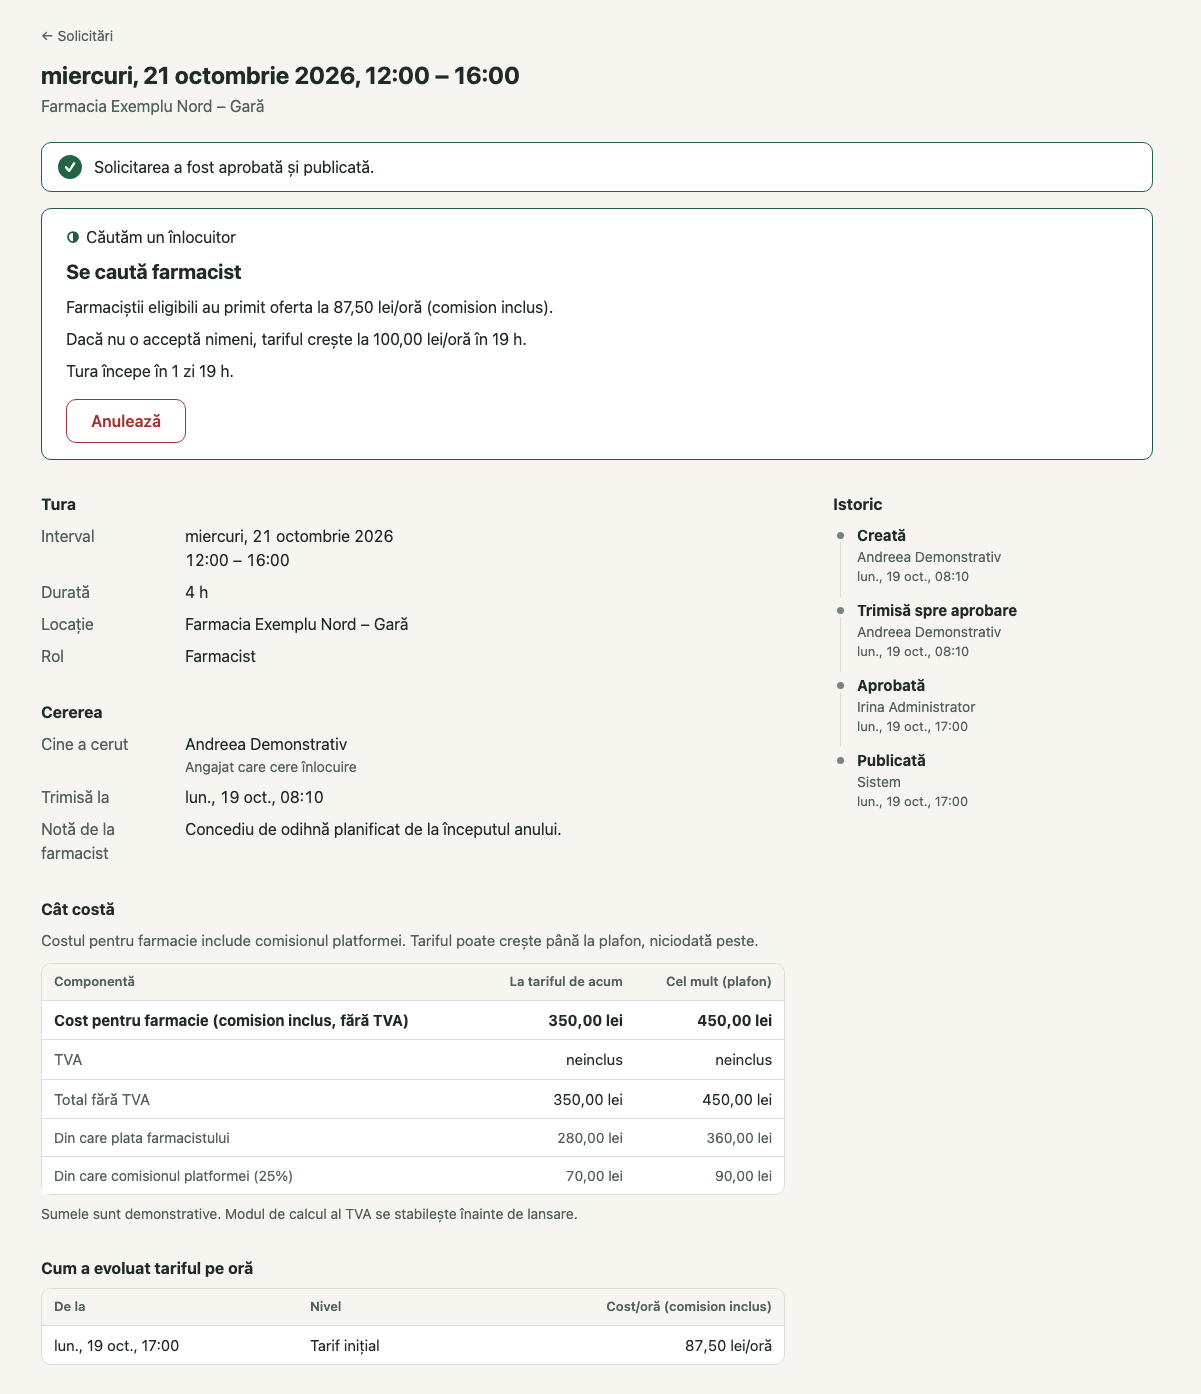Click the row label "Cost pentru farmacie (comision inclus, fără TVA)"
This screenshot has width=1201, height=1394.
(x=231, y=1021)
